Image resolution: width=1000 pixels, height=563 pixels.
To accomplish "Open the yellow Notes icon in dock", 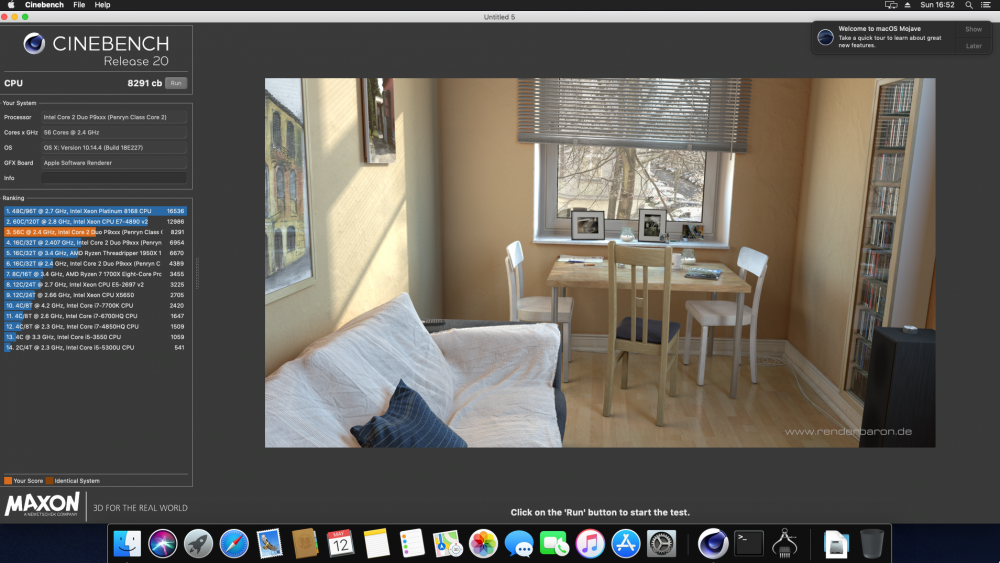I will [x=376, y=544].
